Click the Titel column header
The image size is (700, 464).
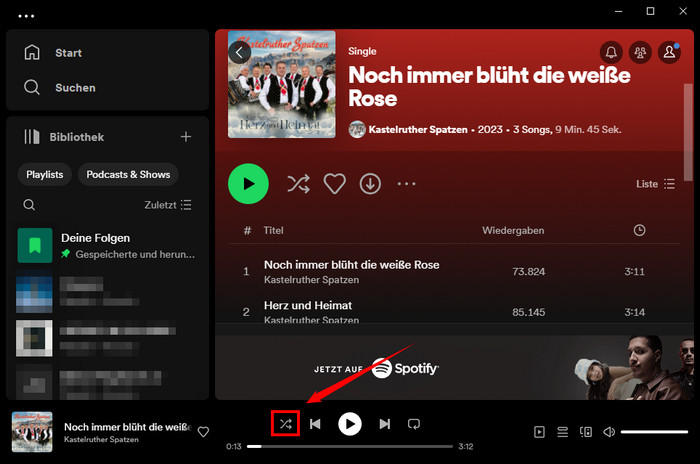273,230
